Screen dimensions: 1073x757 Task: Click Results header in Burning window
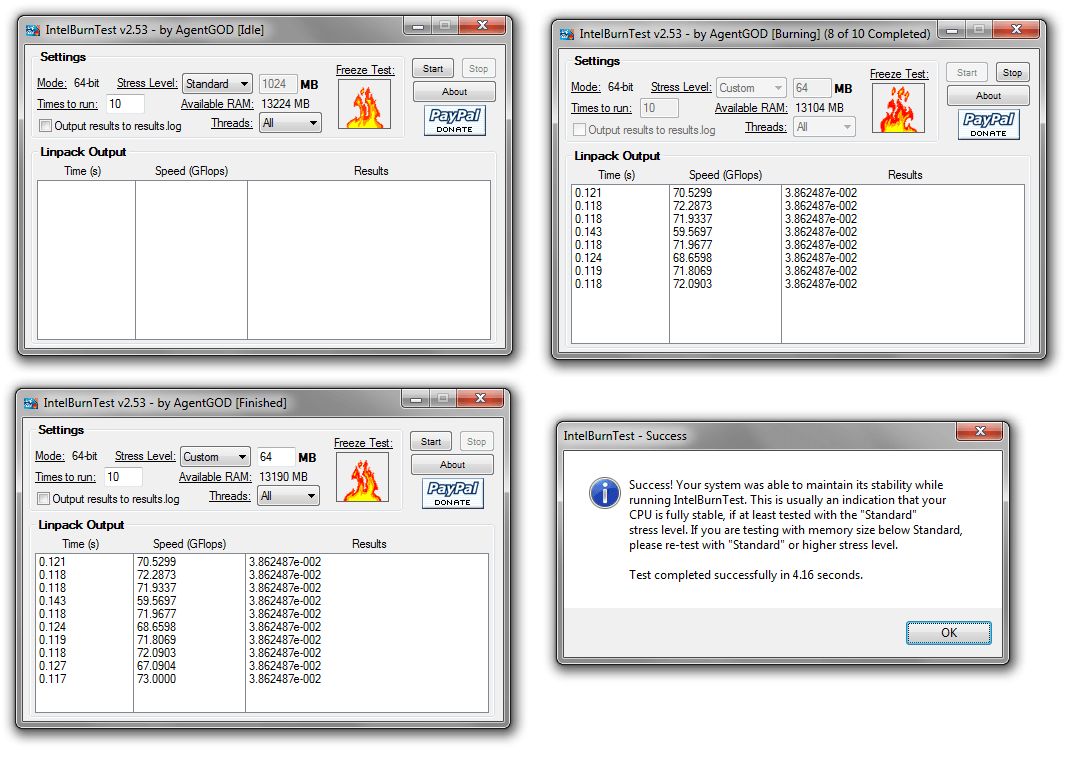(905, 175)
